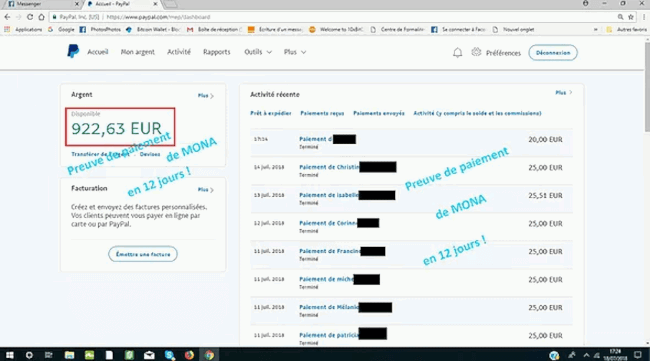Click the Windows Start button
This screenshot has height=361, width=650.
10,355
